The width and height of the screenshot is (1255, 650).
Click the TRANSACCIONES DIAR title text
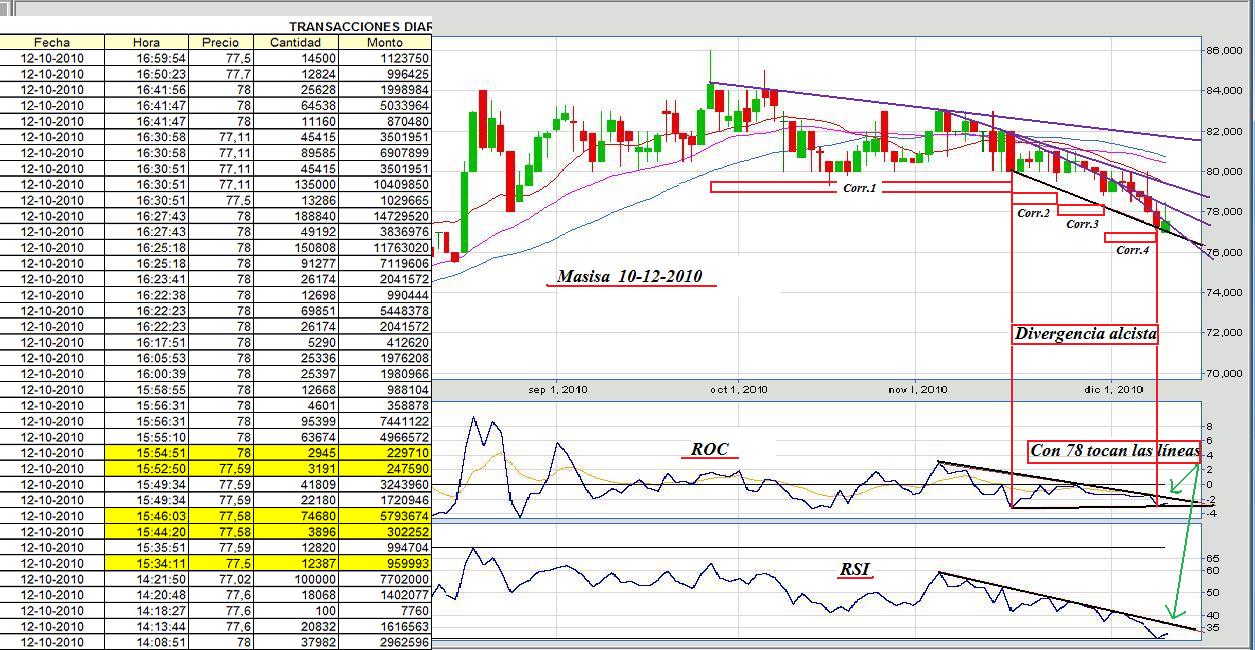pyautogui.click(x=360, y=27)
